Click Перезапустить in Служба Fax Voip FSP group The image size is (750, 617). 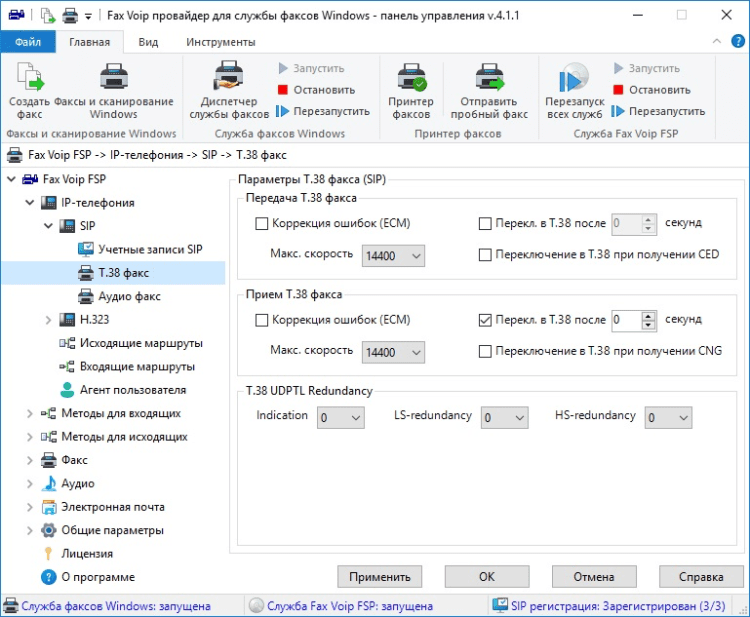click(658, 111)
